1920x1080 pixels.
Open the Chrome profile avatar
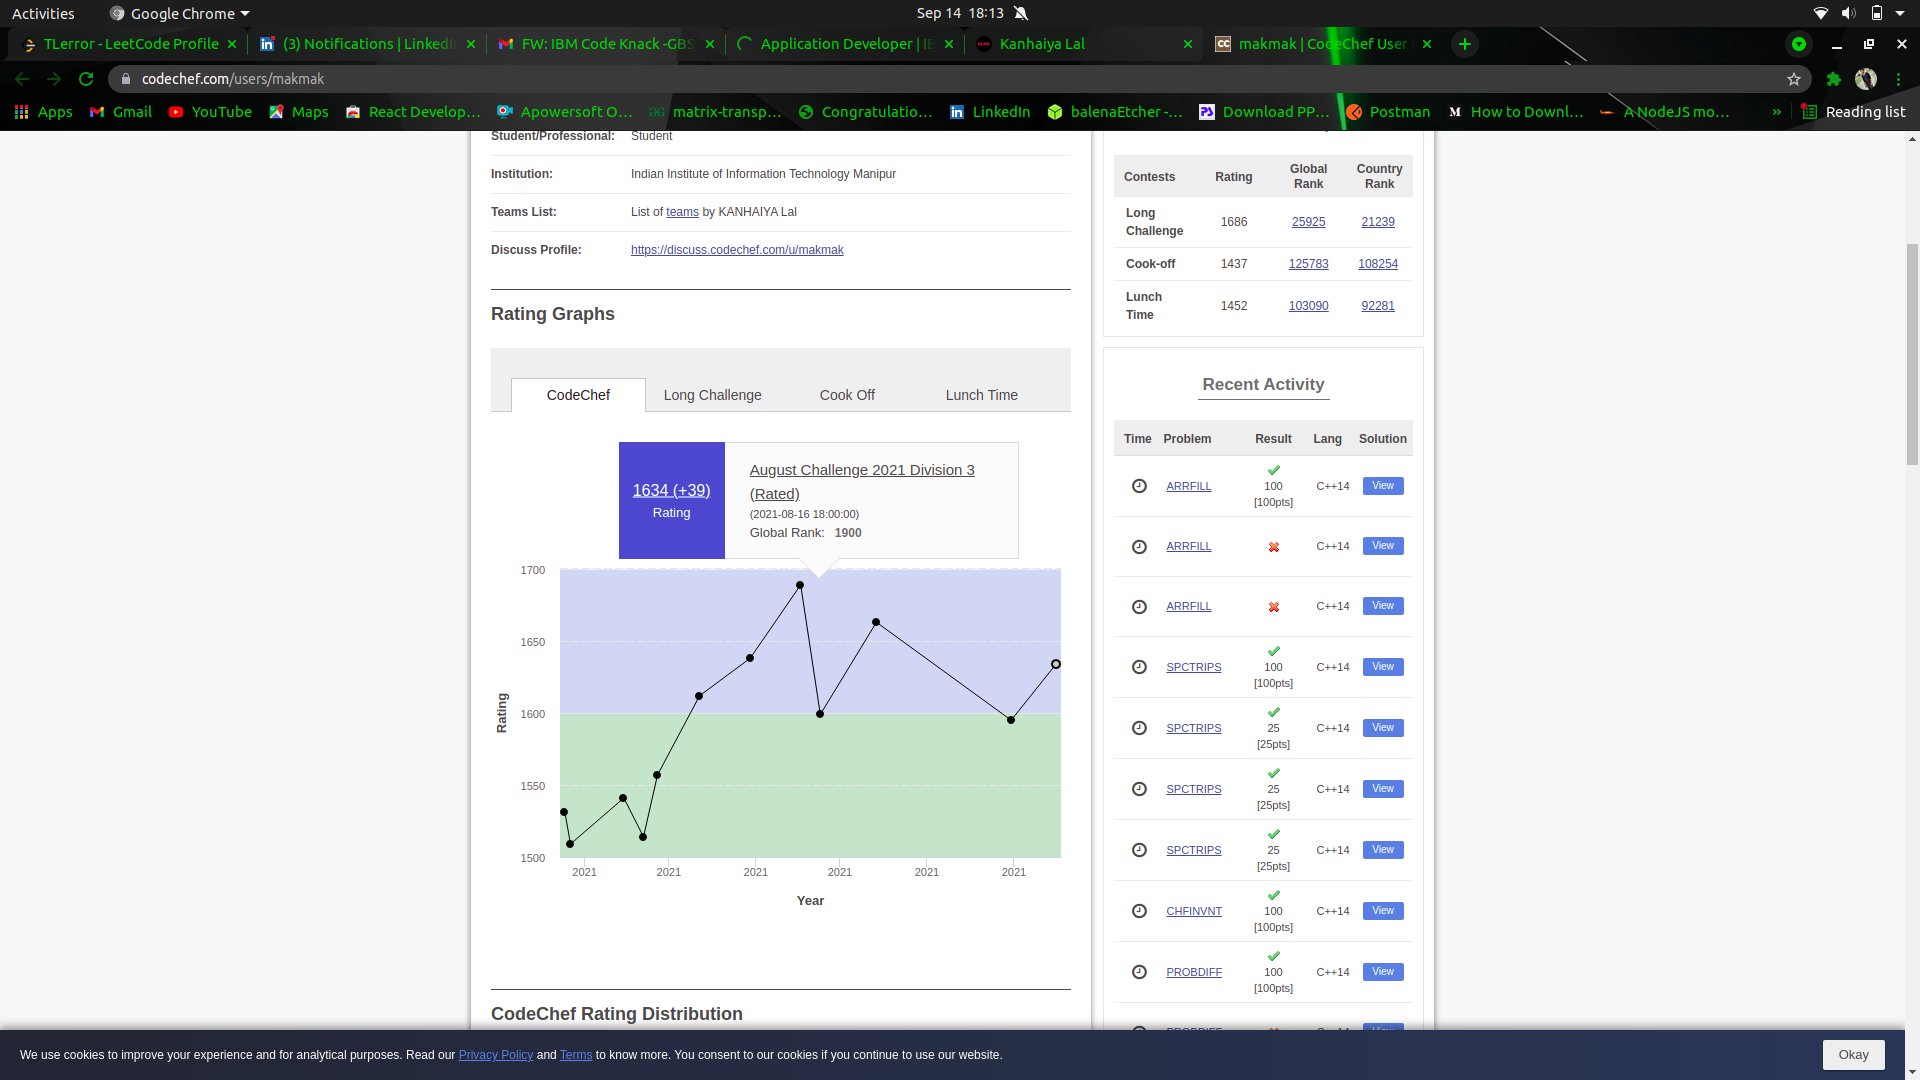[x=1866, y=79]
